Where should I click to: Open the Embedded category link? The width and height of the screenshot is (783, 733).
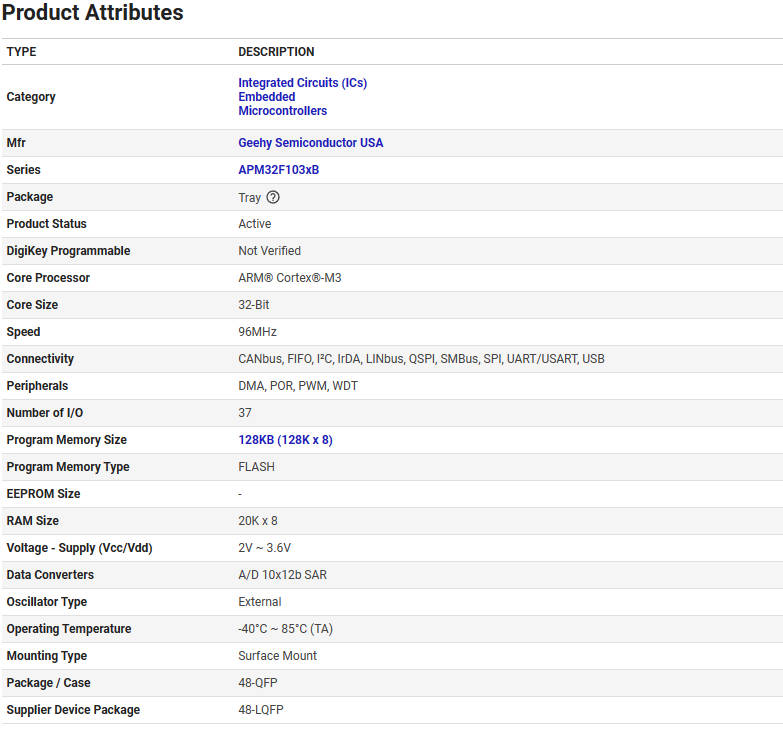click(x=266, y=97)
